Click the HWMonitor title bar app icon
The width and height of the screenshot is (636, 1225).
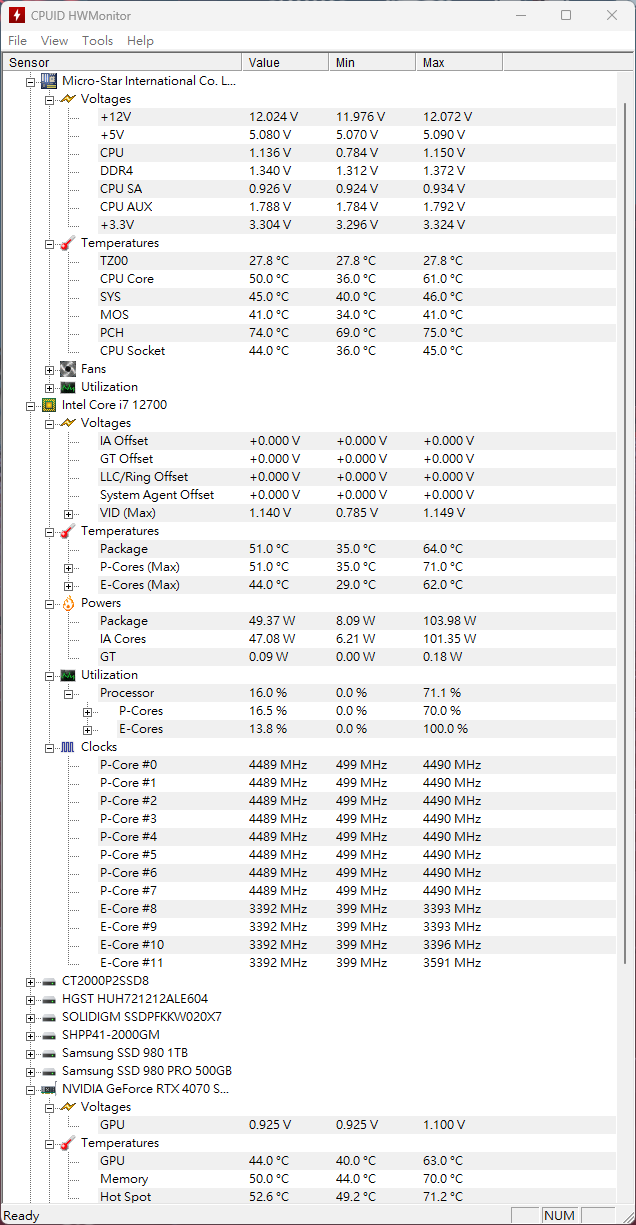[17, 15]
